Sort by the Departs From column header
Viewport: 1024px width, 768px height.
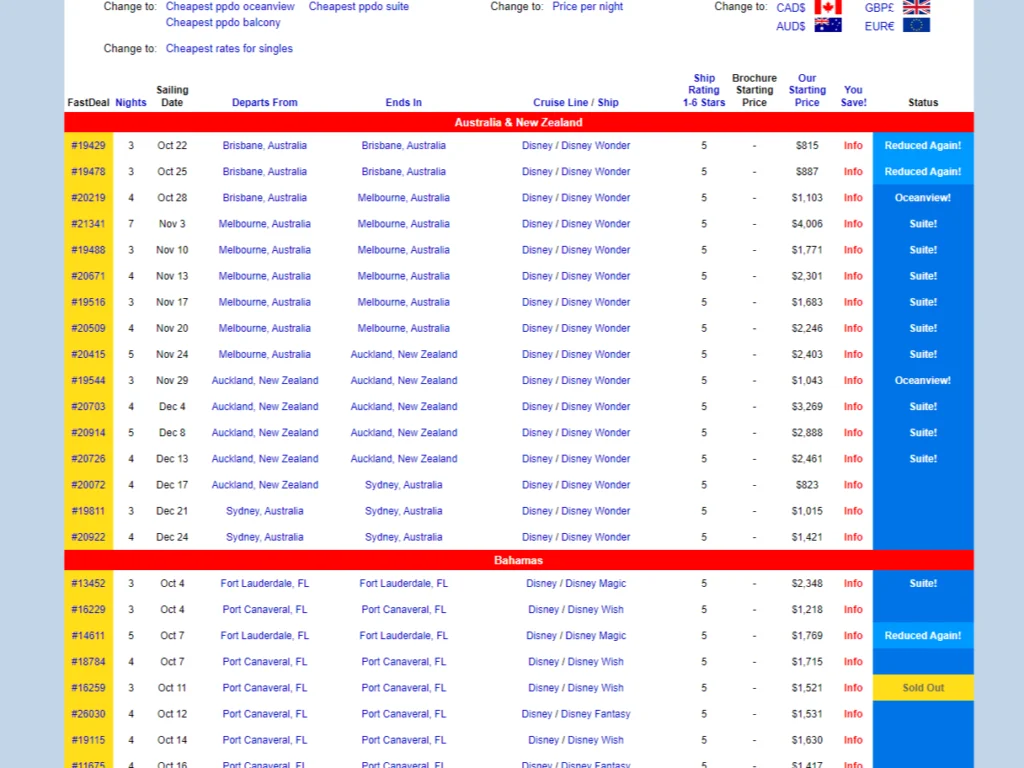[x=264, y=103]
